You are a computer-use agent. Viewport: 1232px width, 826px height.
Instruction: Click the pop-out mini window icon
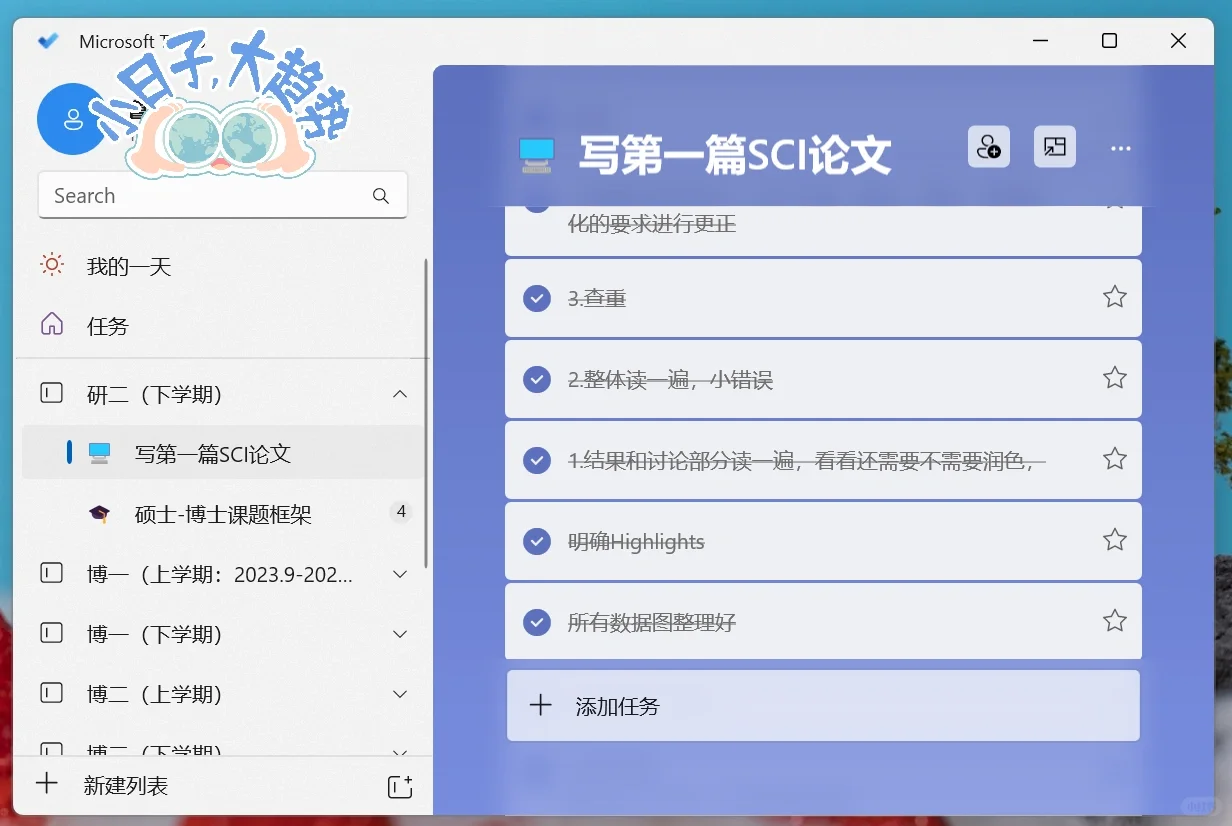[x=1054, y=147]
